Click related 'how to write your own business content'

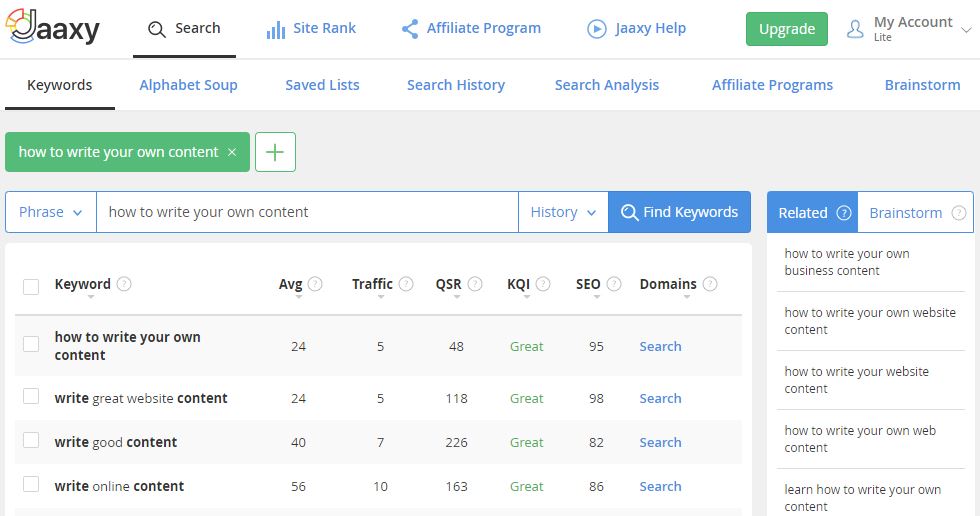(x=847, y=262)
